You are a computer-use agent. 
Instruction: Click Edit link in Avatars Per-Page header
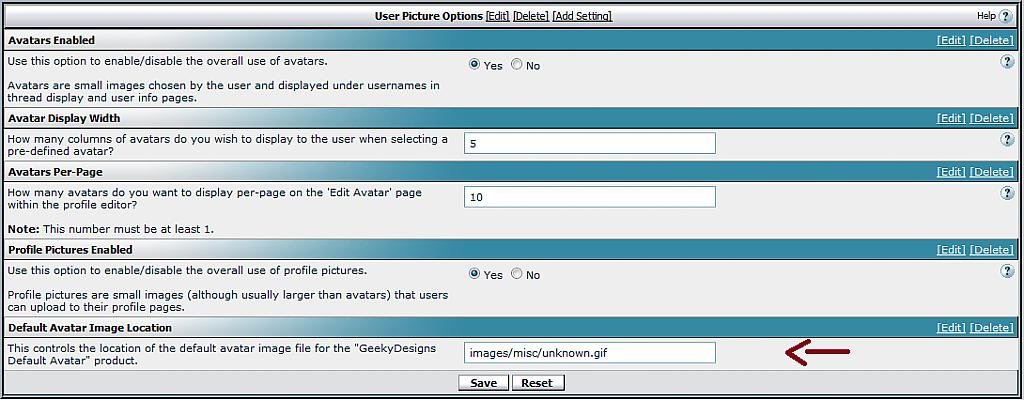coord(951,172)
